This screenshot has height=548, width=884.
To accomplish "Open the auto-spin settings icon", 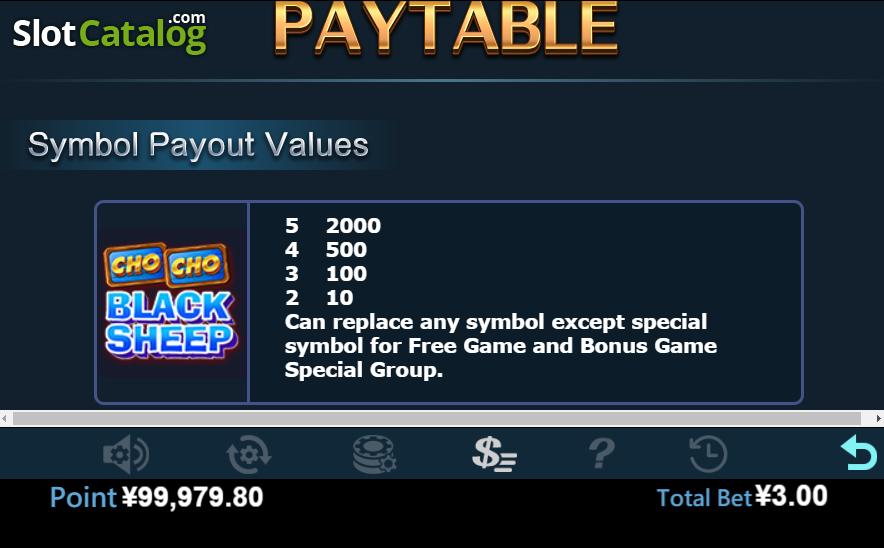I will point(249,454).
